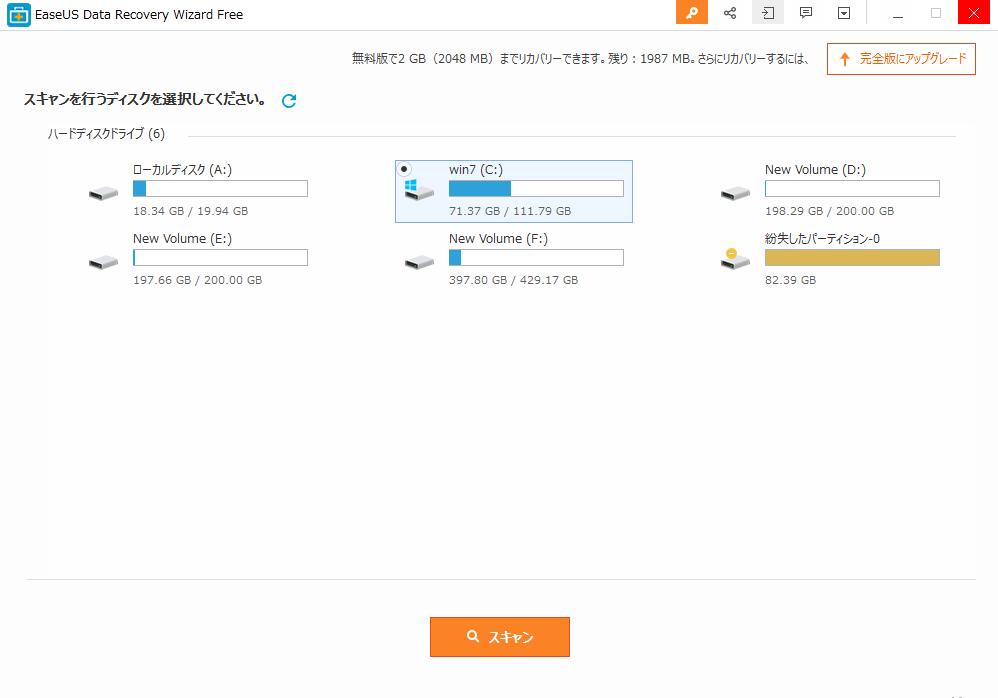Click the import scan status icon
The image size is (998, 698).
[x=768, y=12]
